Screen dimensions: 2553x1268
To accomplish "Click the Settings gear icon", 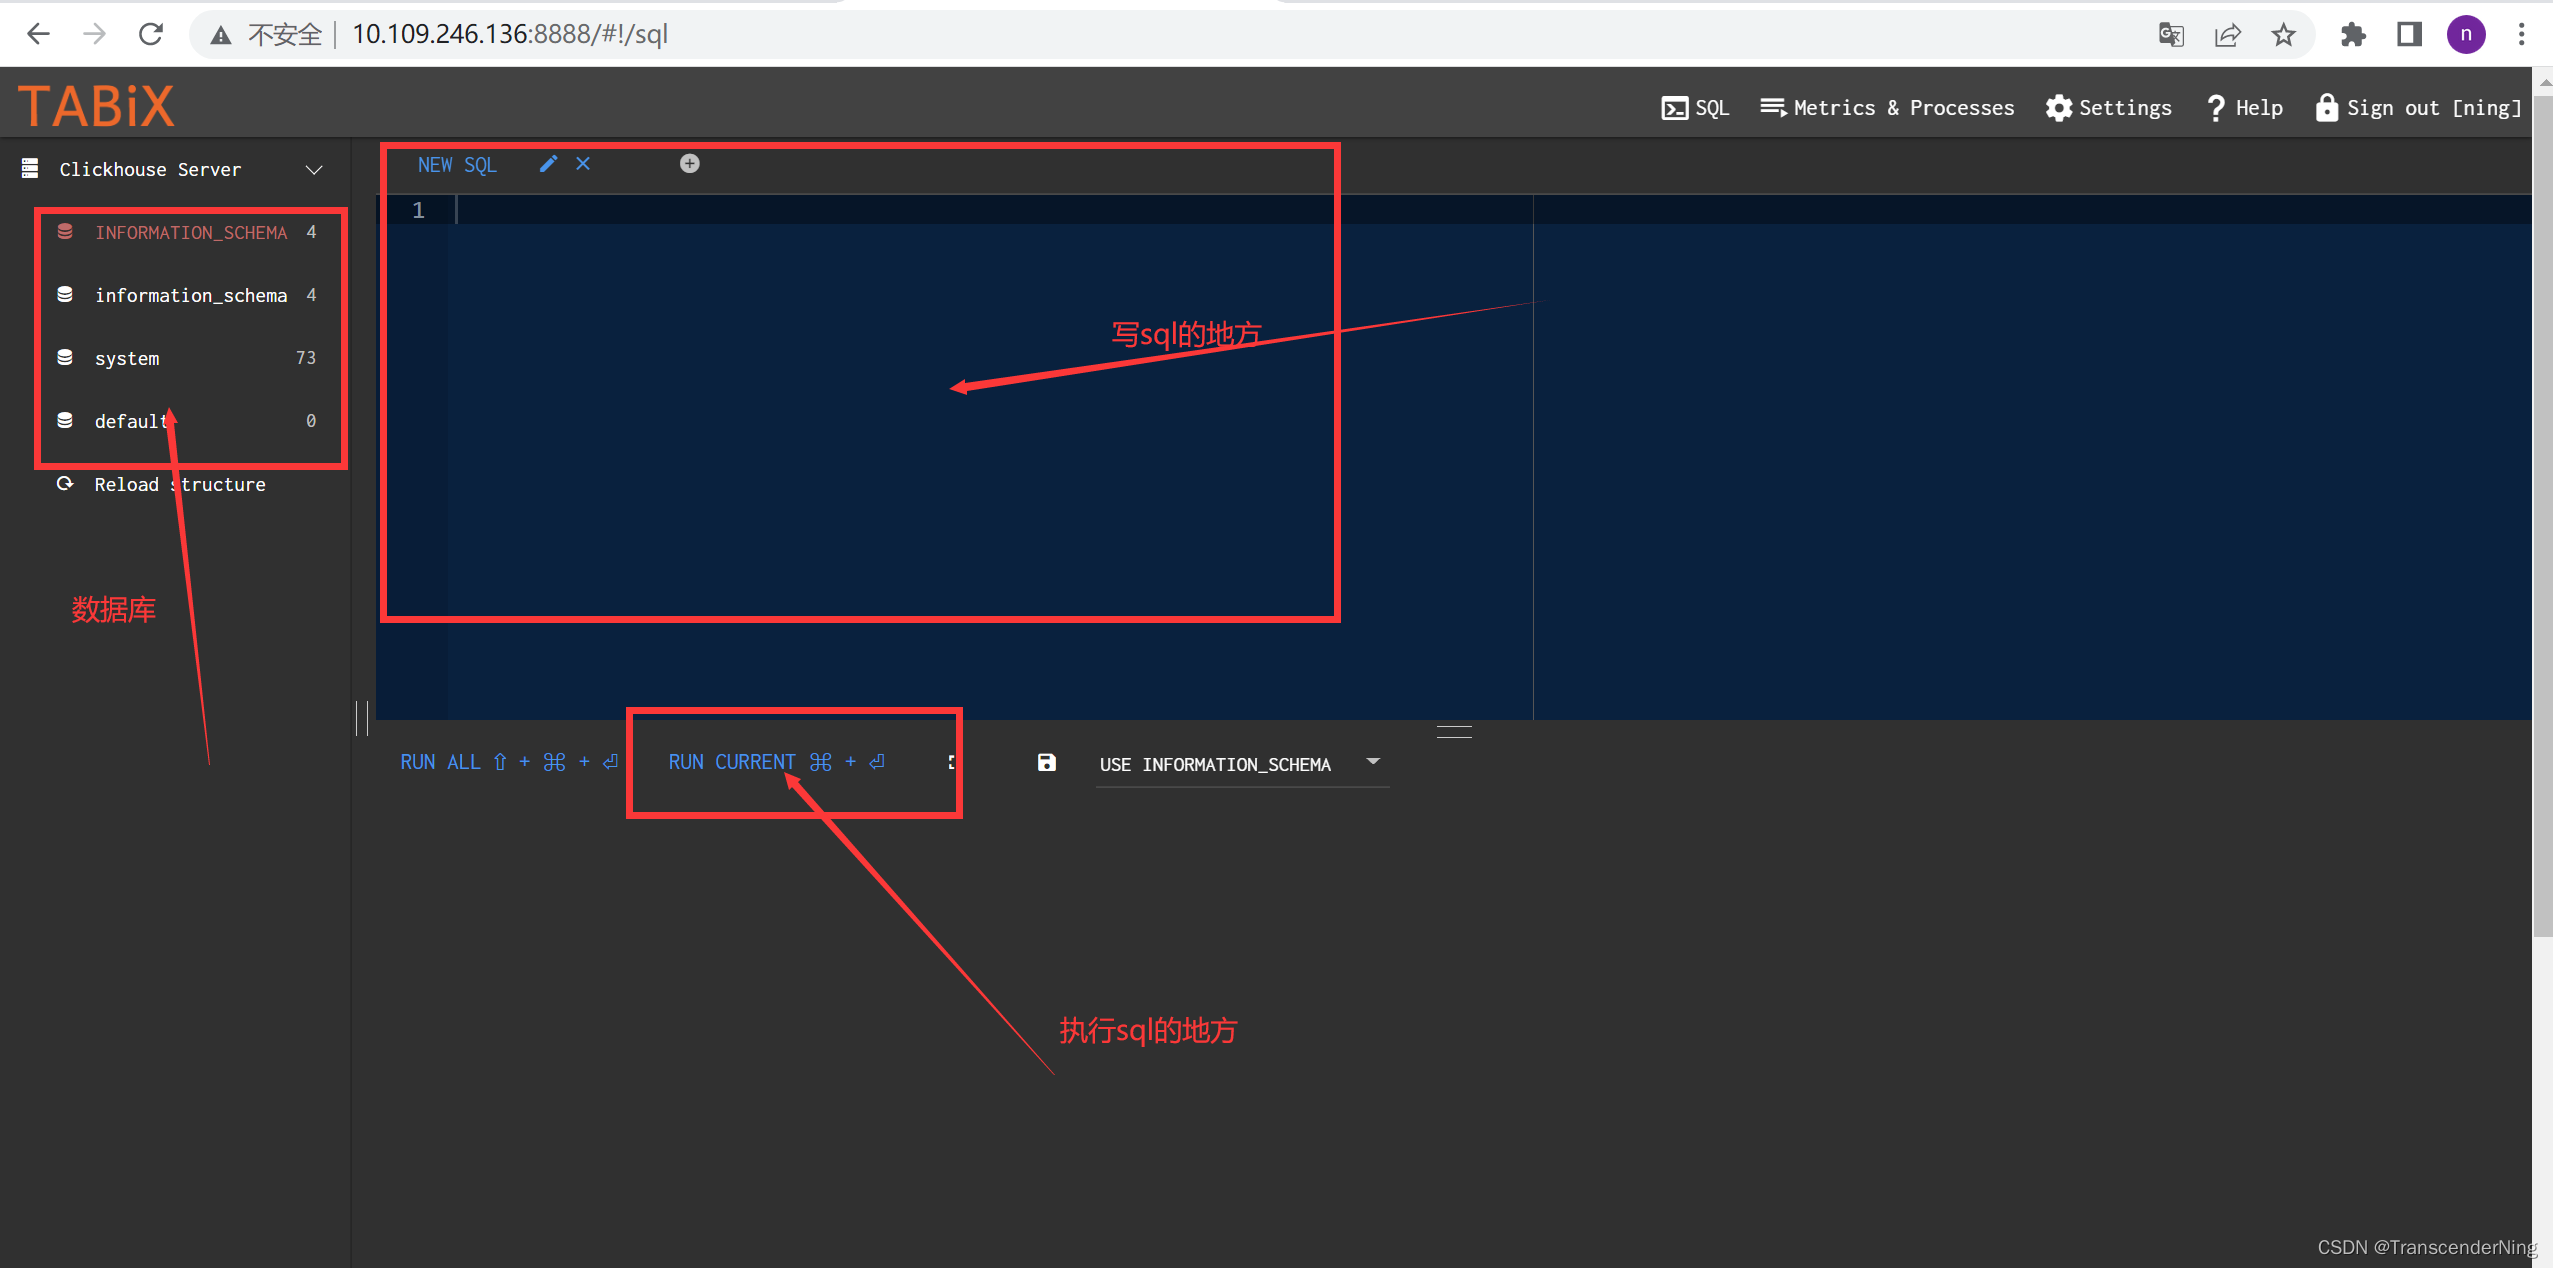I will tap(2058, 108).
